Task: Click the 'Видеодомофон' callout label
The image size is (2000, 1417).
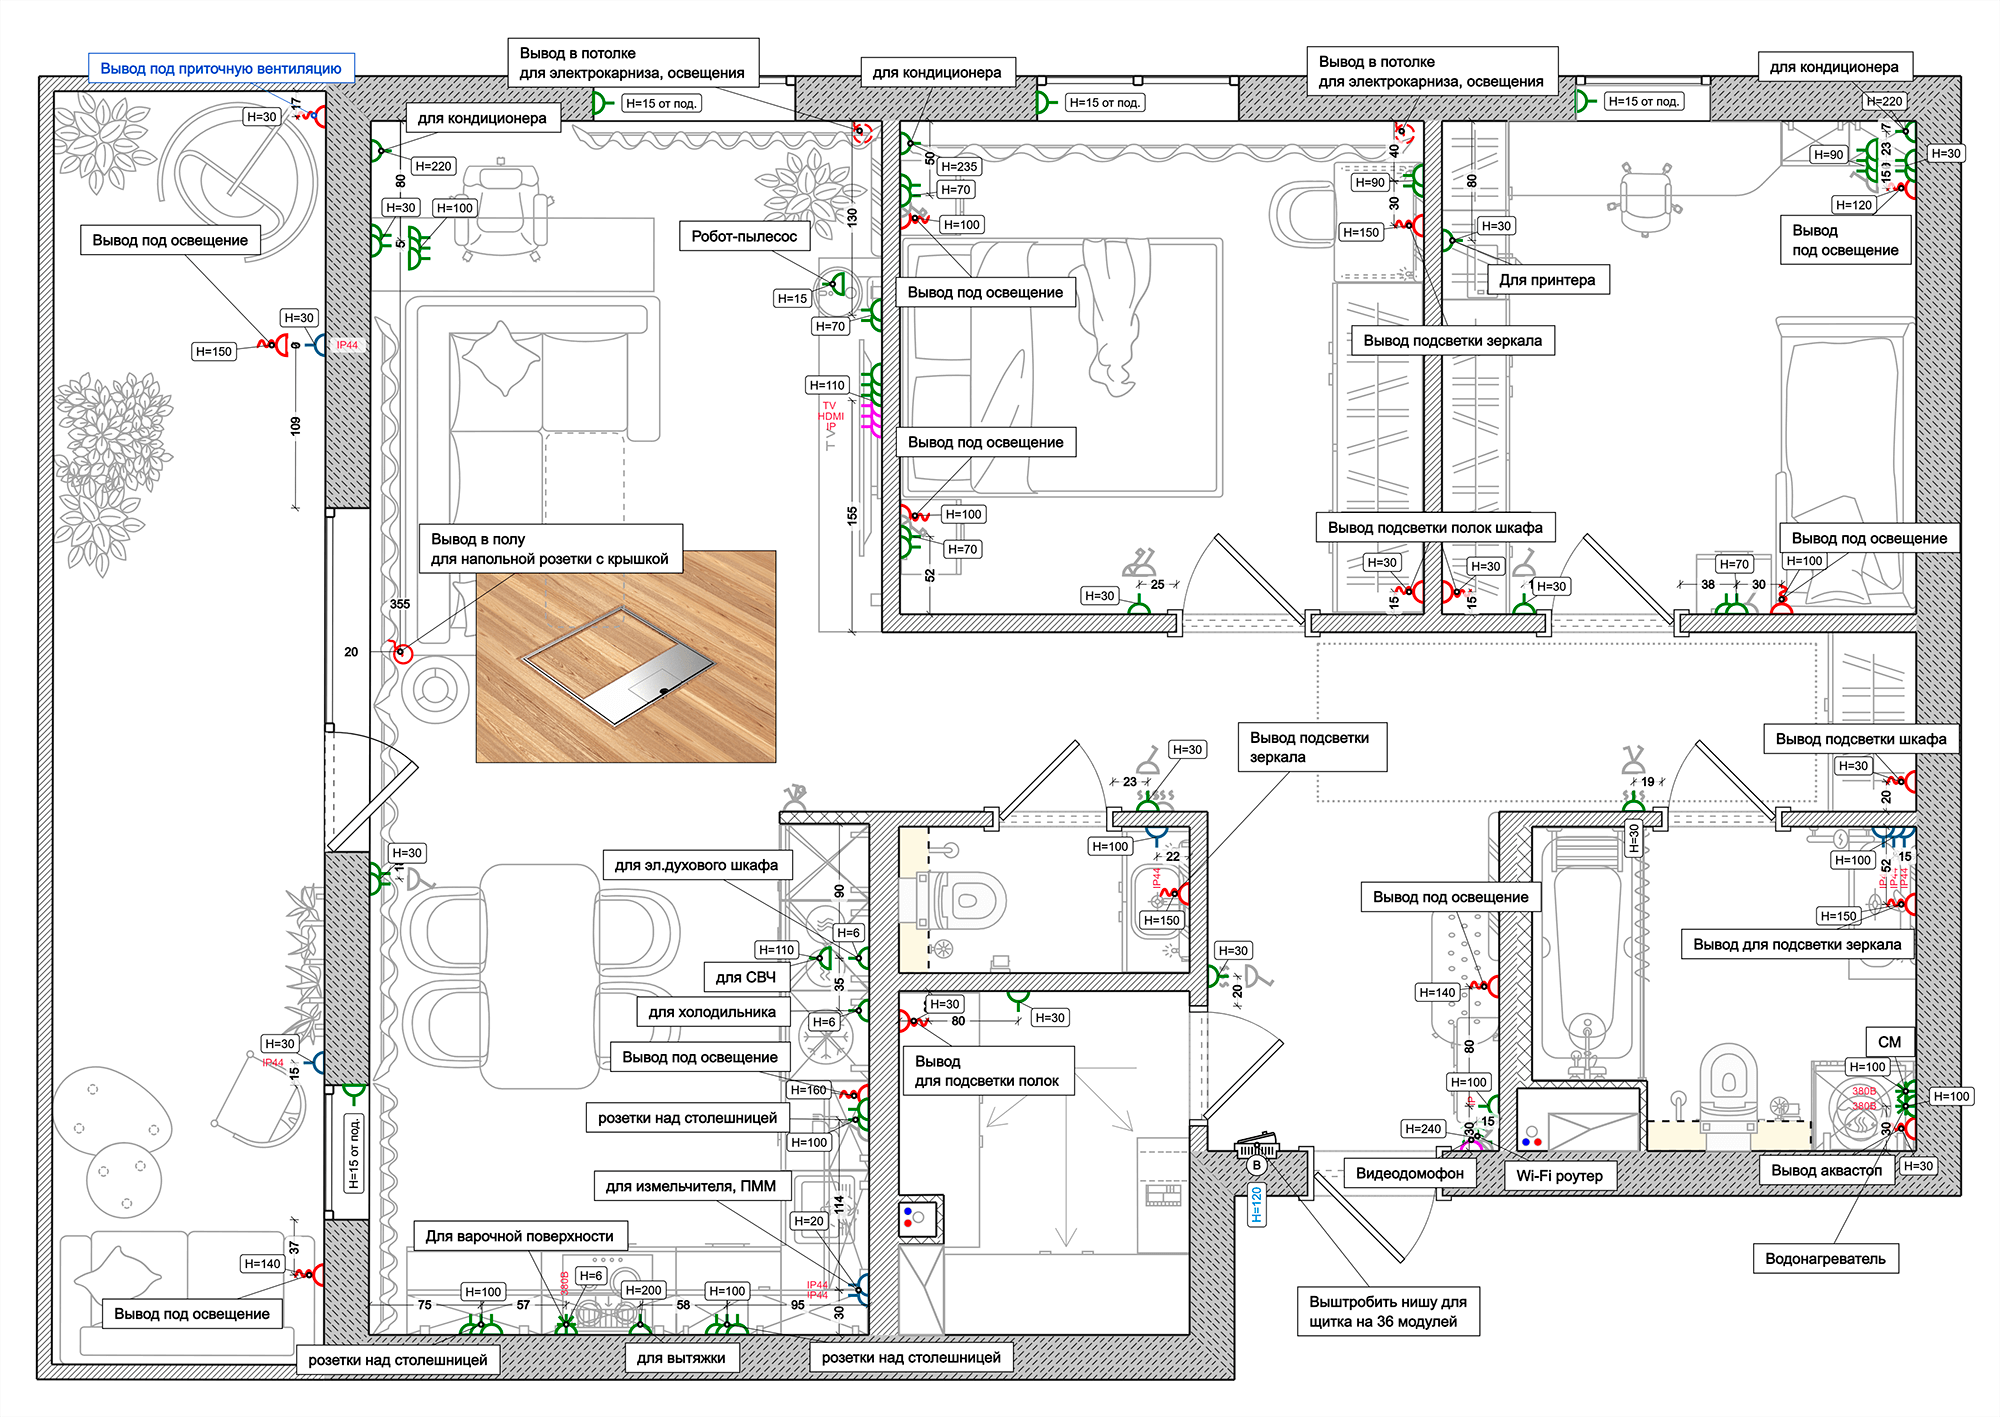Action: click(1409, 1173)
